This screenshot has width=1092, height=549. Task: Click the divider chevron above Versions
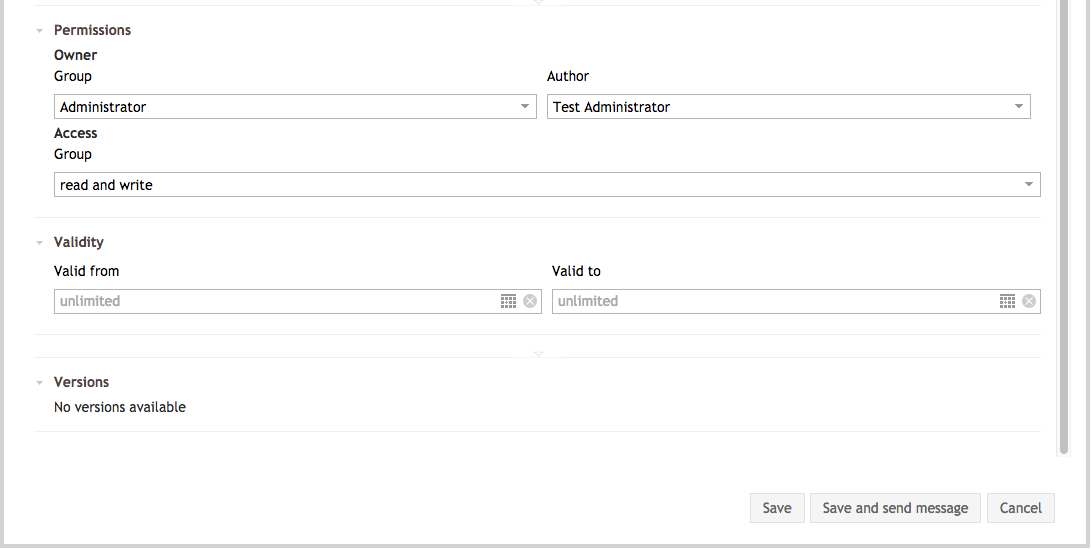point(538,354)
